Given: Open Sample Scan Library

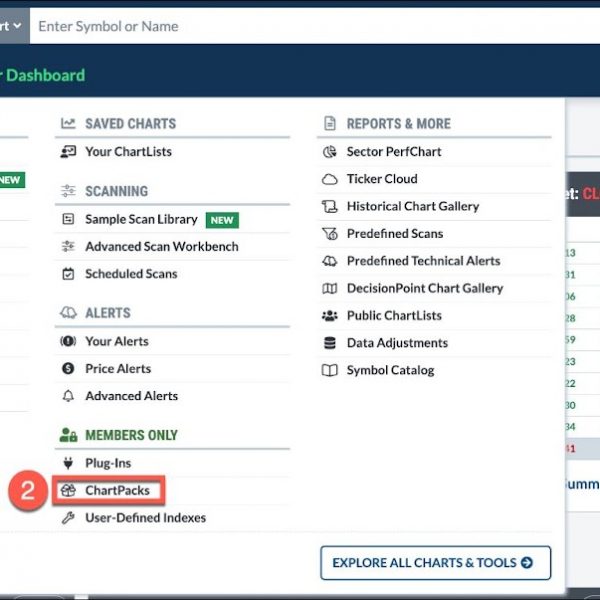Looking at the screenshot, I should [x=141, y=219].
